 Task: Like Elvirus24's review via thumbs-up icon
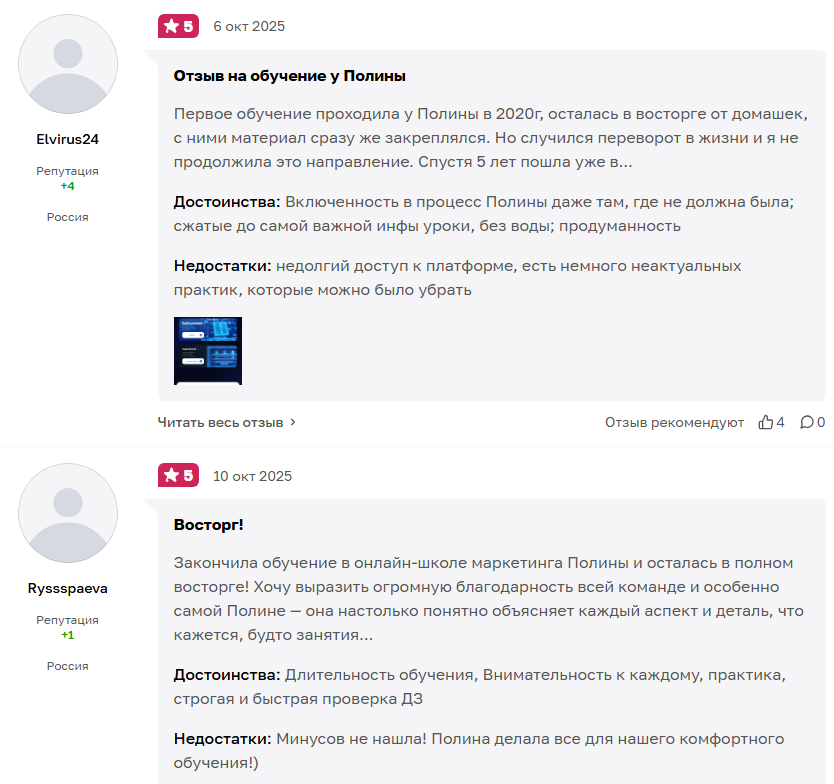tap(764, 422)
